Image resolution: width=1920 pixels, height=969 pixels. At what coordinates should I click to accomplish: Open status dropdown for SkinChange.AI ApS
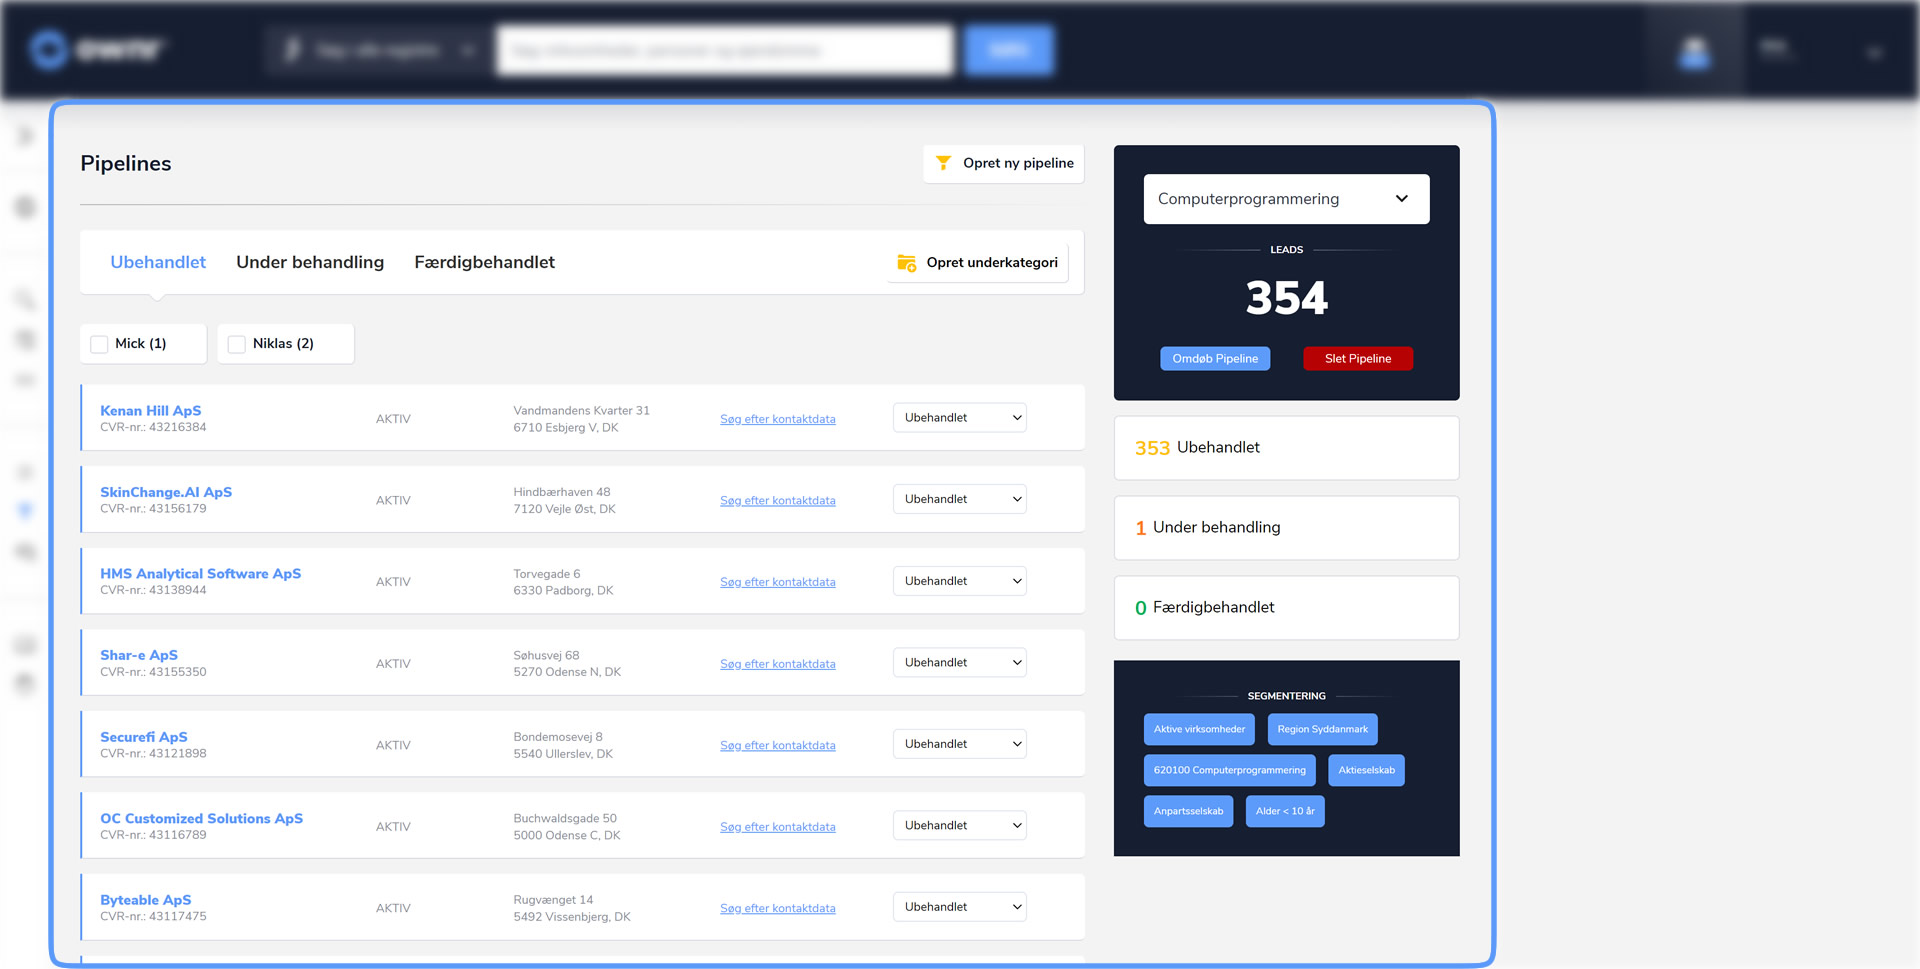(960, 499)
